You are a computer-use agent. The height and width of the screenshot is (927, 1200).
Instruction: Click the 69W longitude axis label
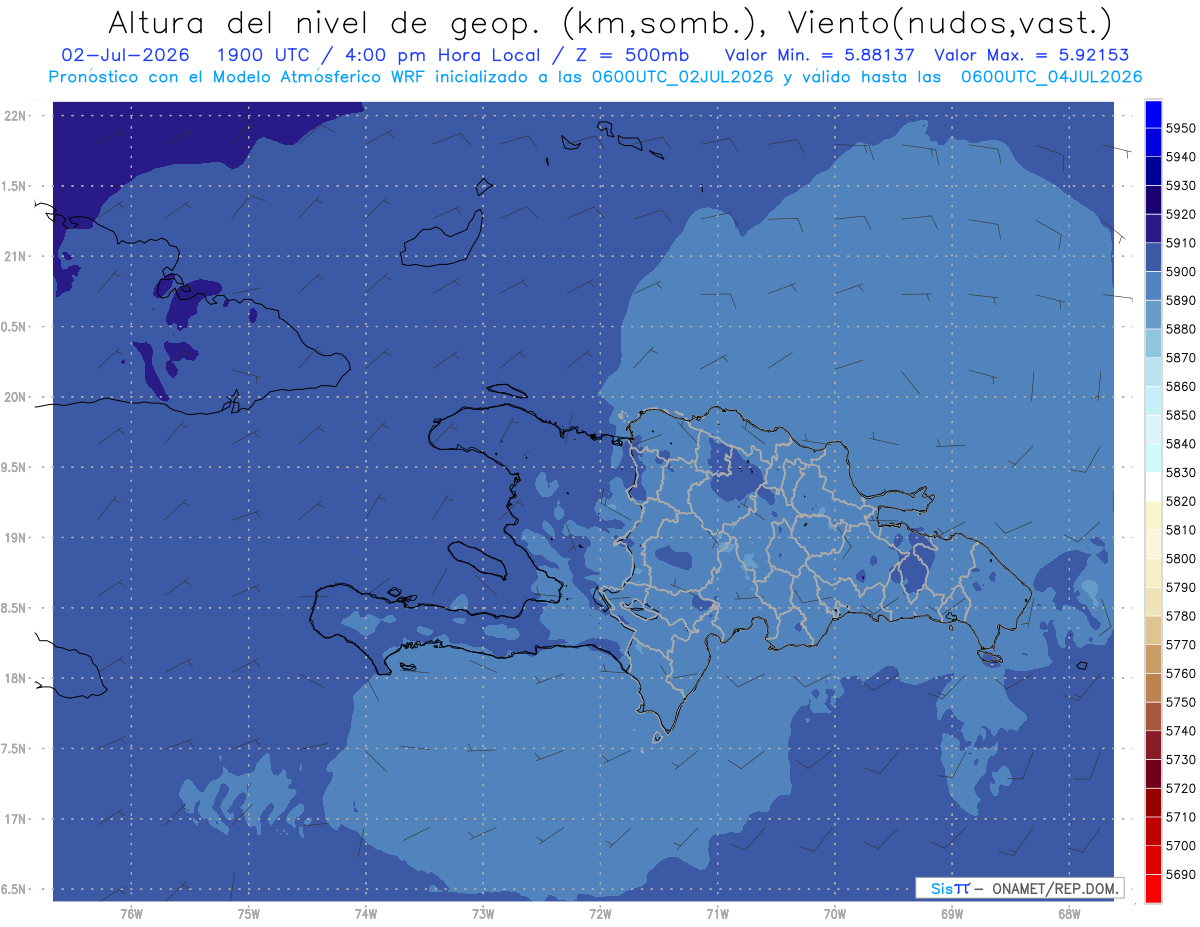(951, 912)
